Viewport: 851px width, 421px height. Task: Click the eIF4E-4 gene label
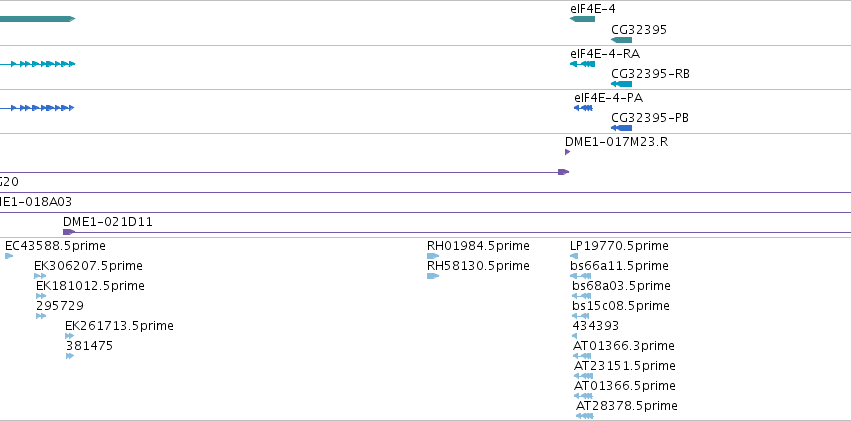pos(593,9)
